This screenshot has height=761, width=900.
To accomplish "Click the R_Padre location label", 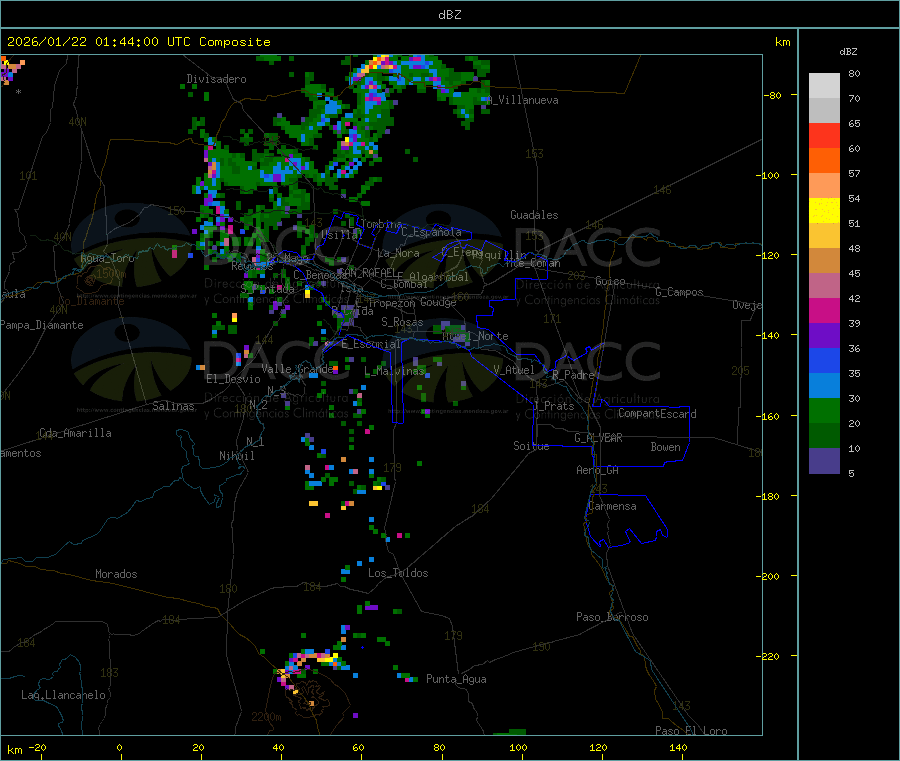I will pos(573,375).
